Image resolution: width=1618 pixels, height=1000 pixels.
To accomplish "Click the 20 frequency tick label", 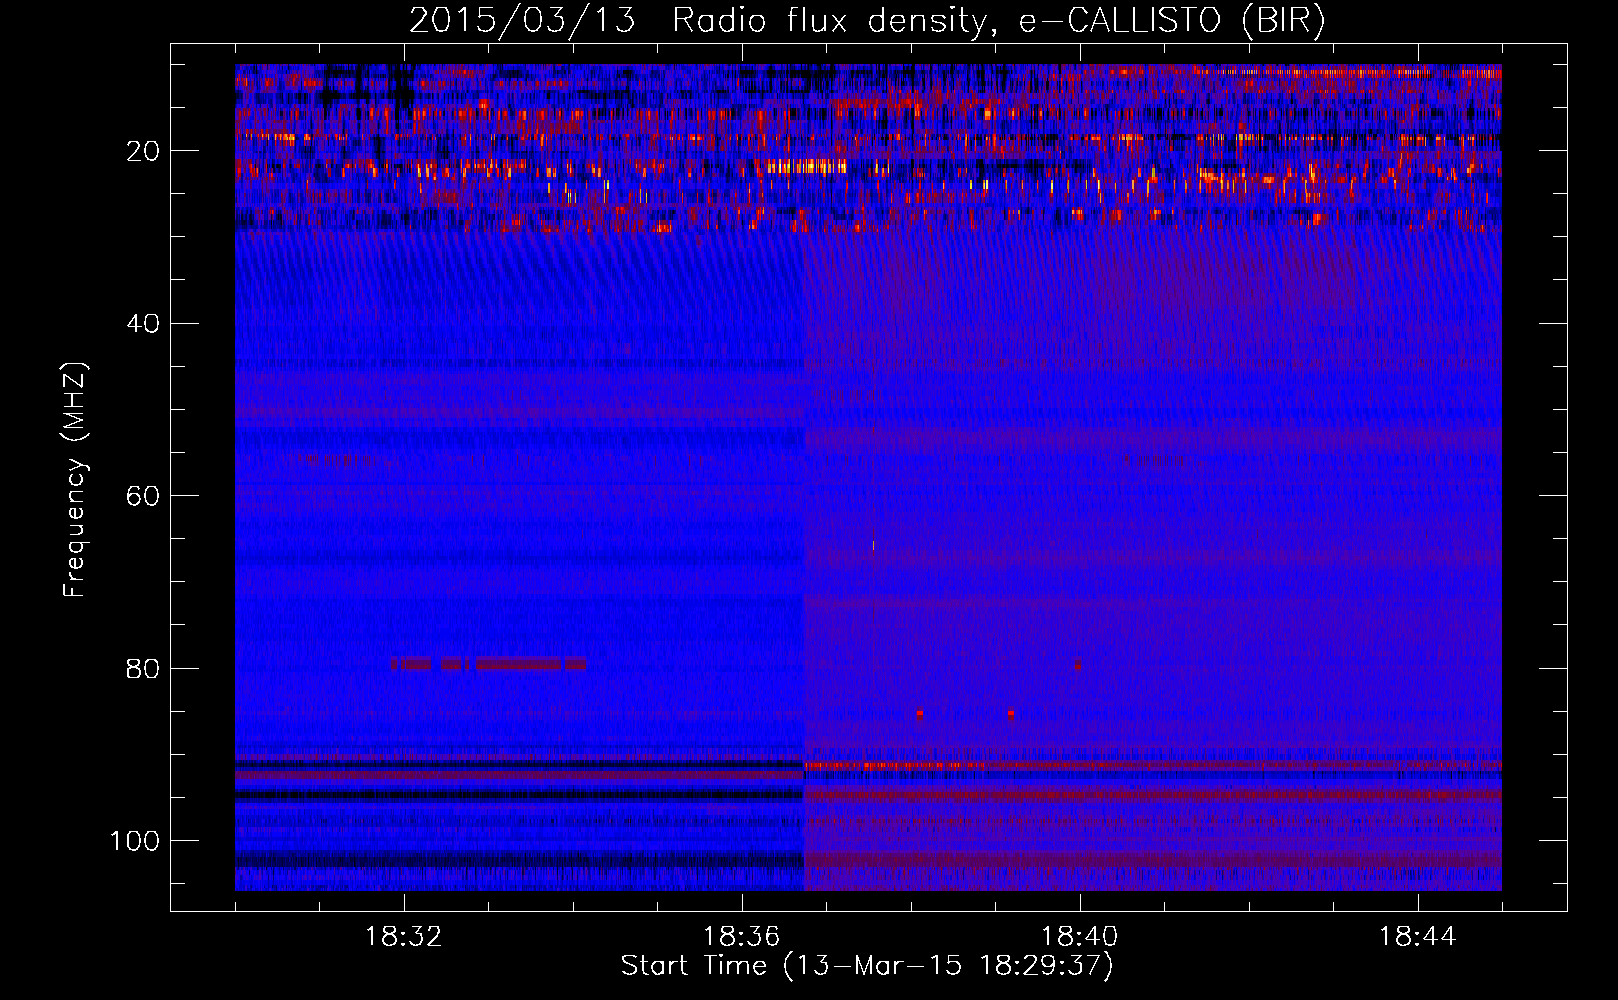I will [143, 151].
